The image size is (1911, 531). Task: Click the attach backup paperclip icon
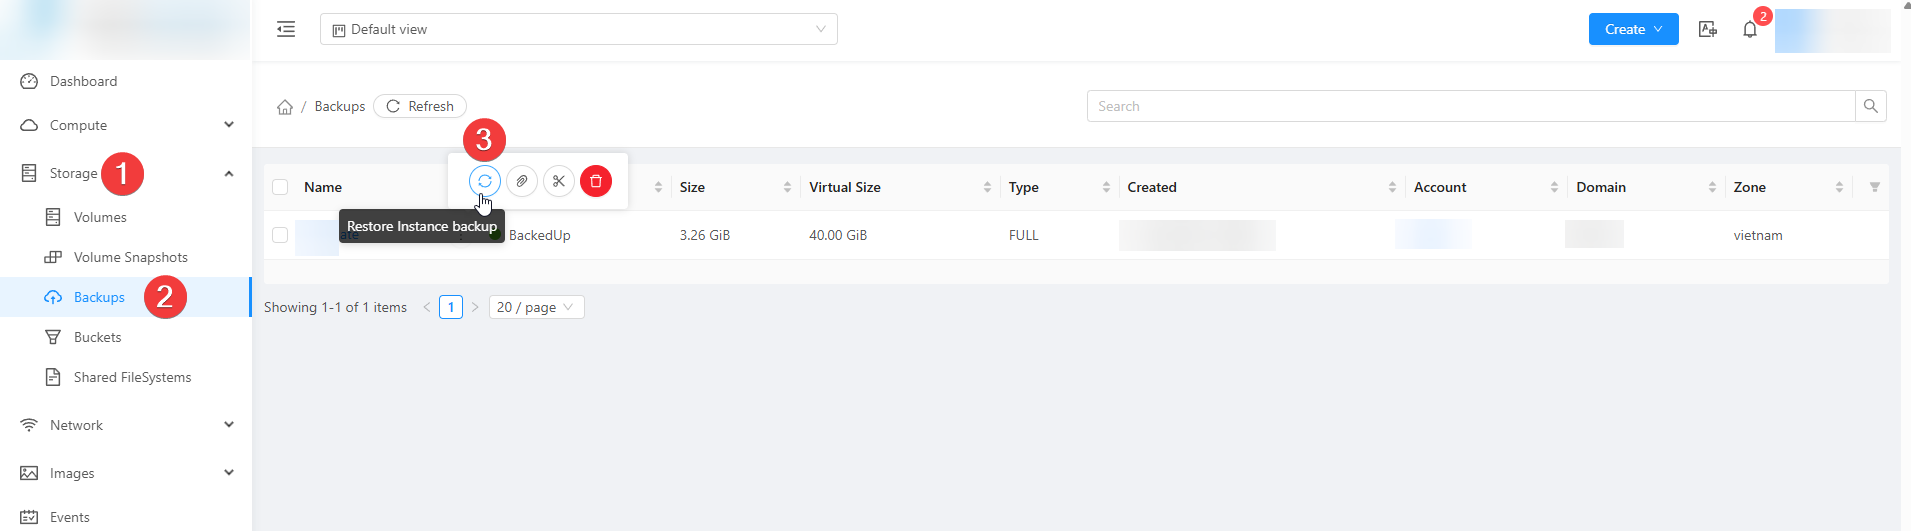(522, 181)
